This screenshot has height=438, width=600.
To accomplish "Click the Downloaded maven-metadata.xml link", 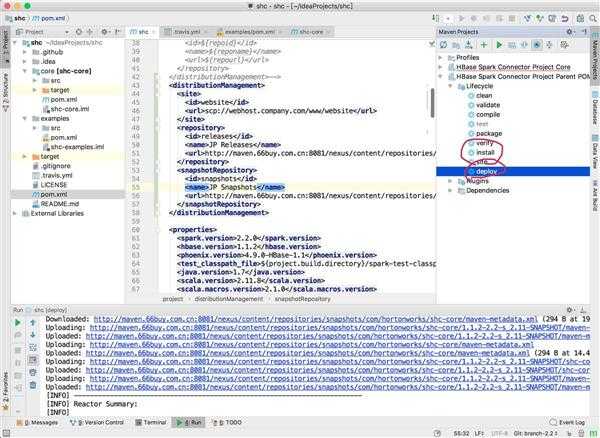I will (x=316, y=319).
